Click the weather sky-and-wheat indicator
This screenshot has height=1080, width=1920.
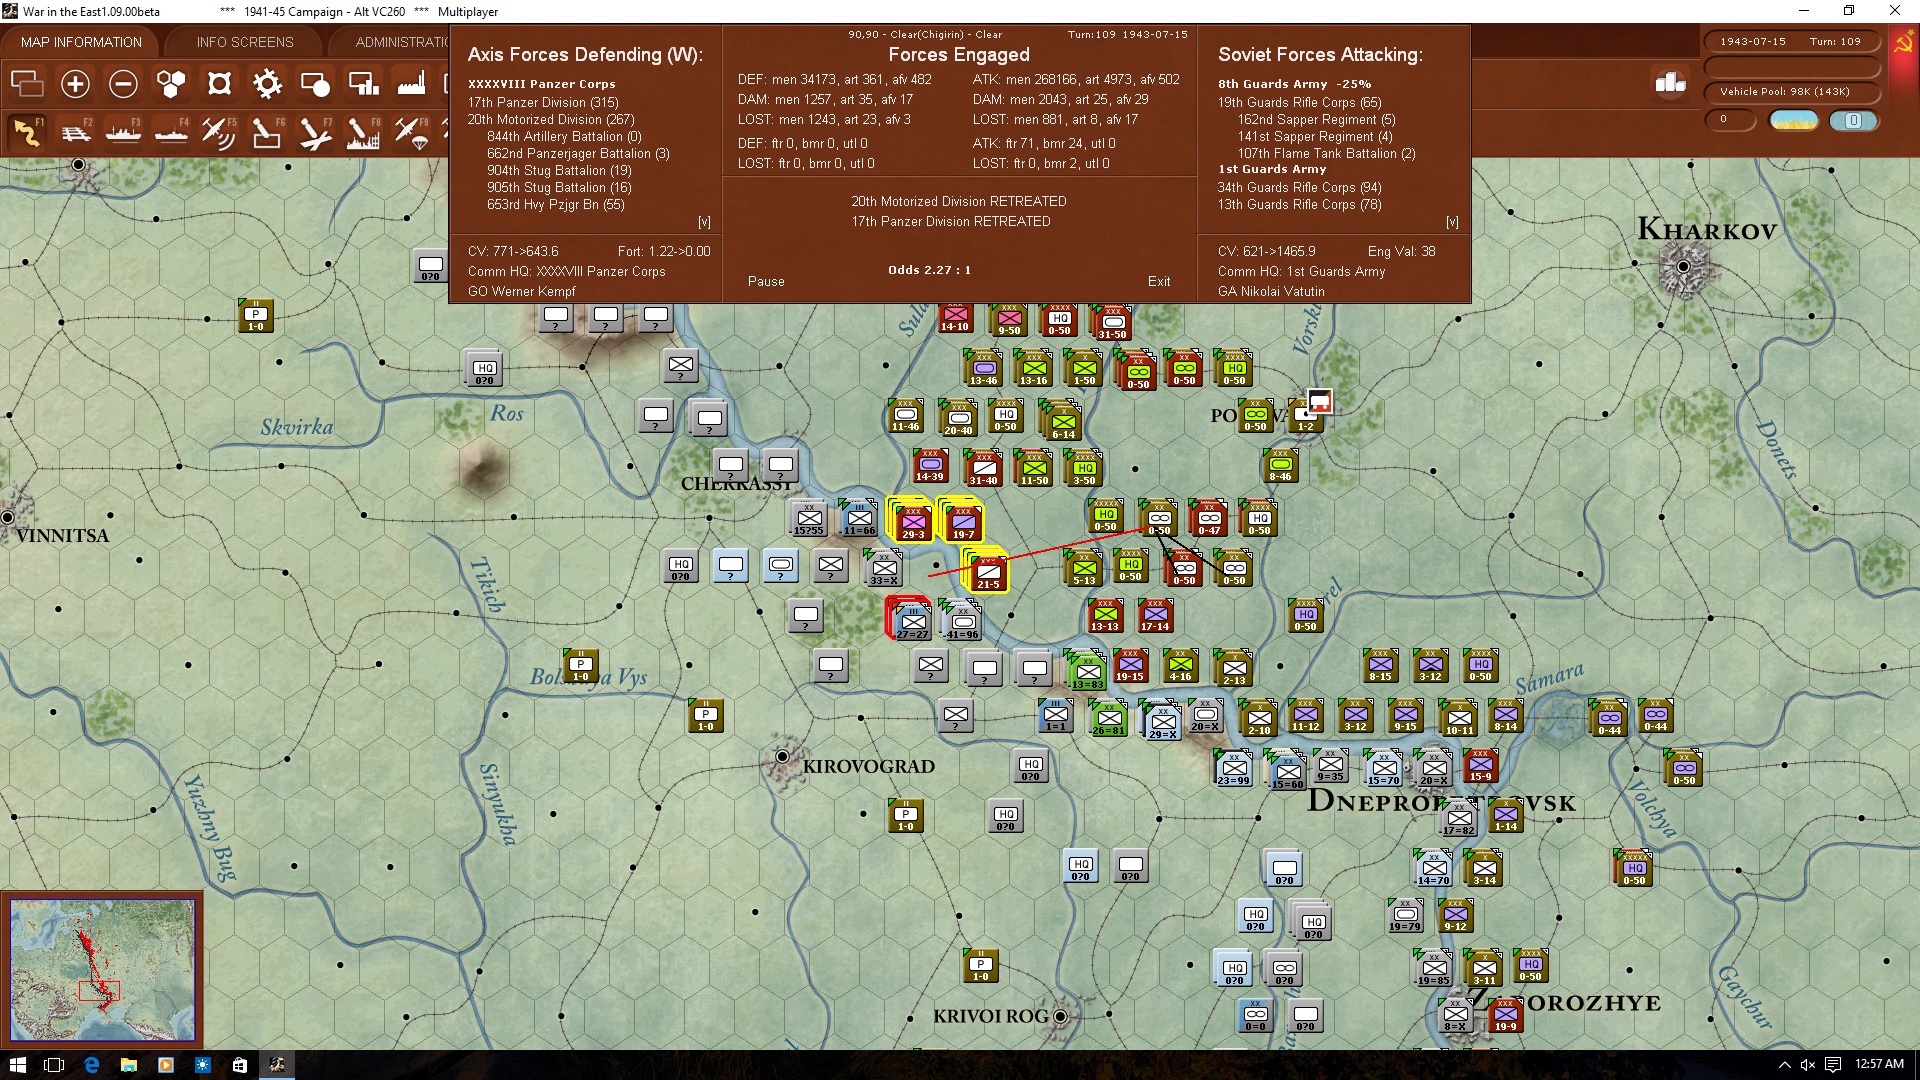tap(1793, 121)
